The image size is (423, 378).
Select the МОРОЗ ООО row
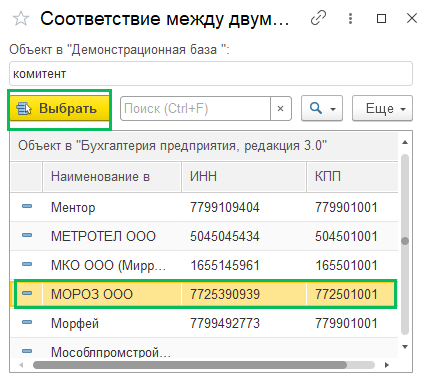coord(204,294)
